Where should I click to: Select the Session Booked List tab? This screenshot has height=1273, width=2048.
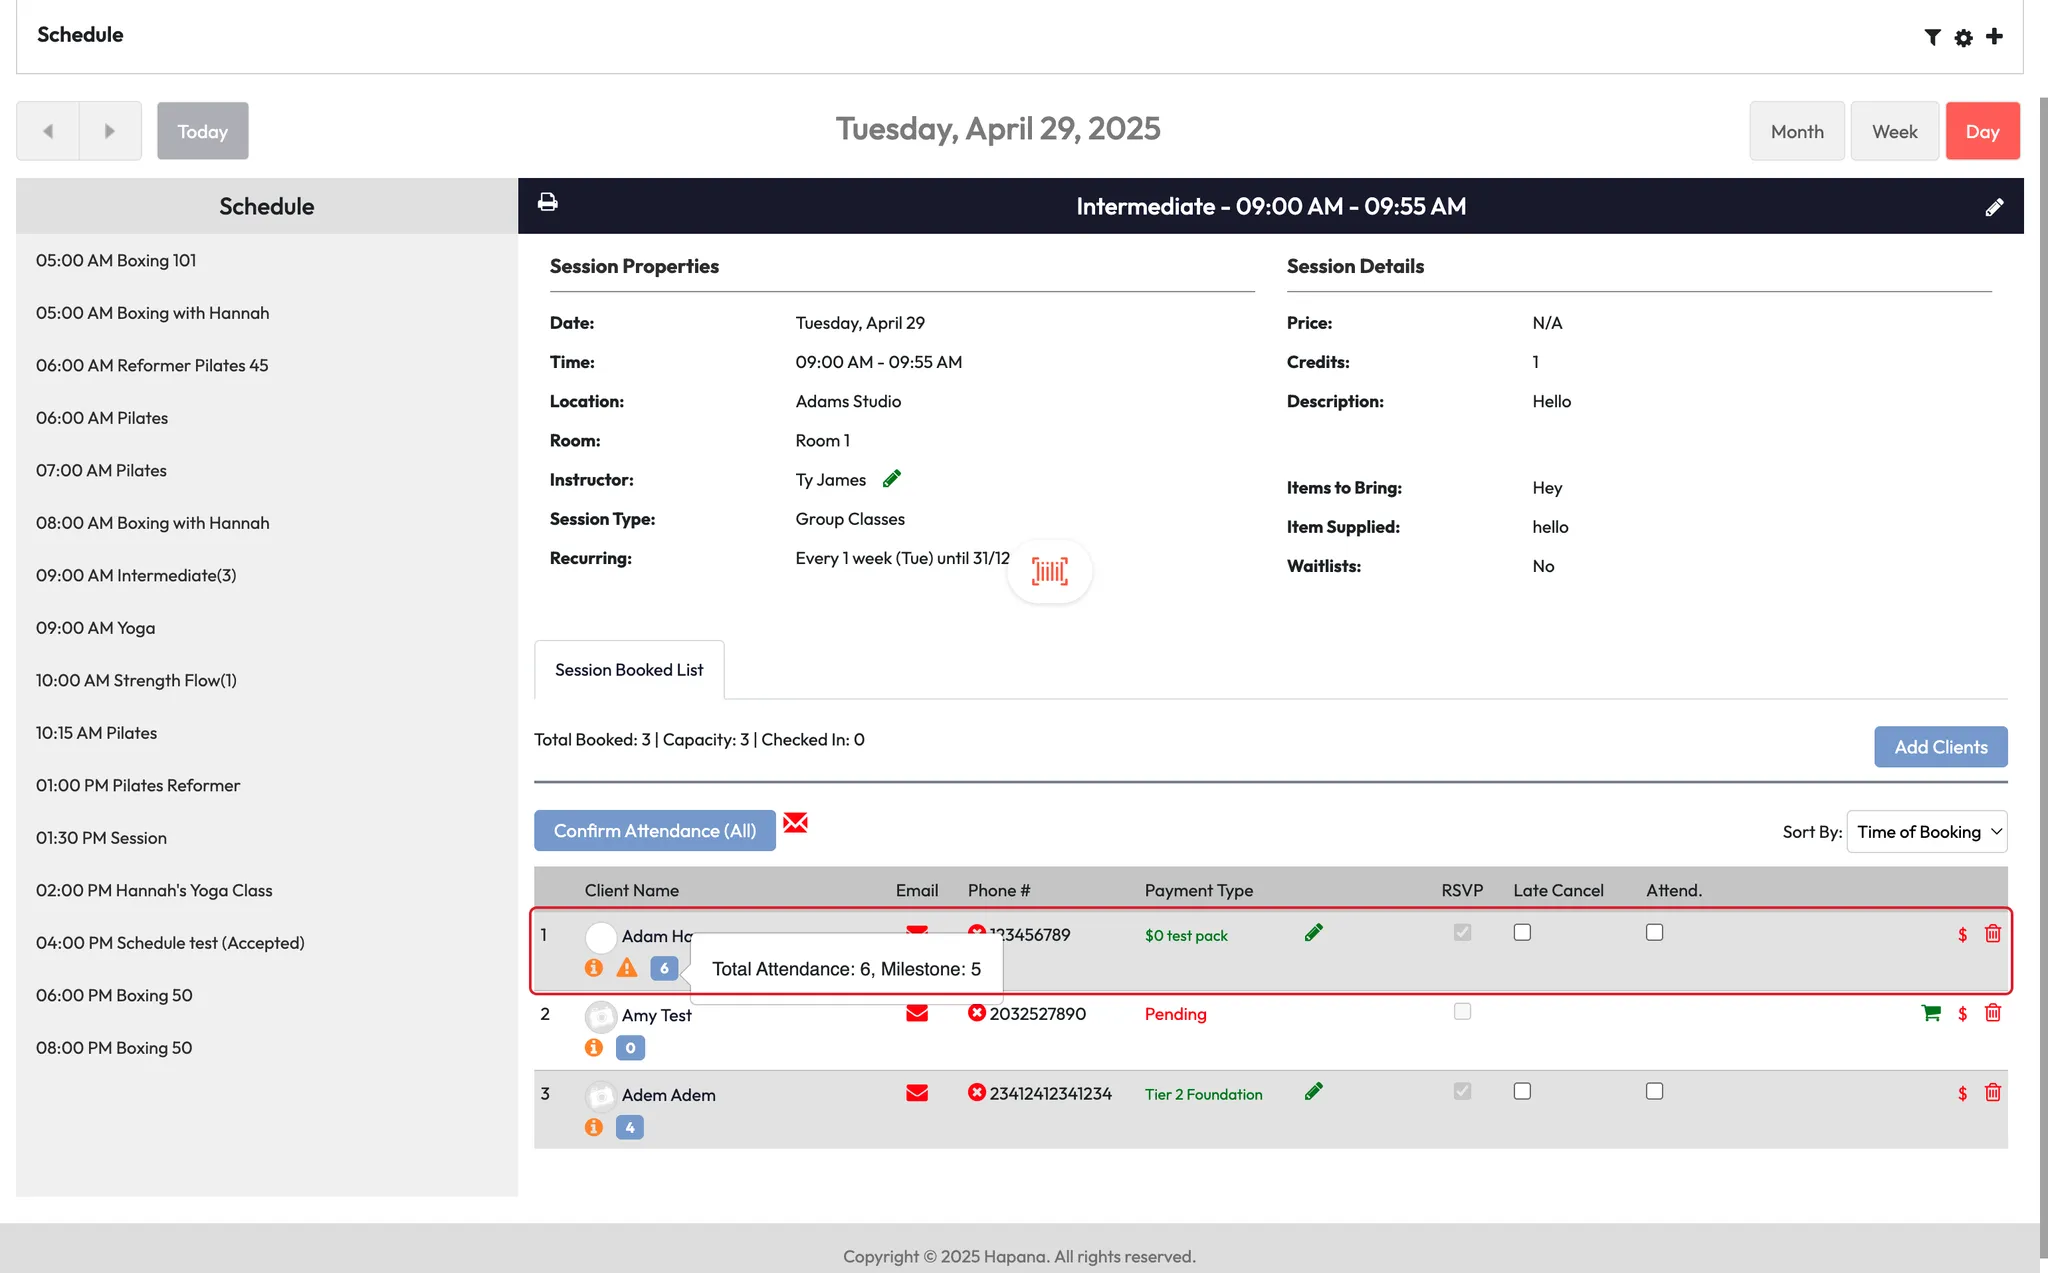click(629, 670)
